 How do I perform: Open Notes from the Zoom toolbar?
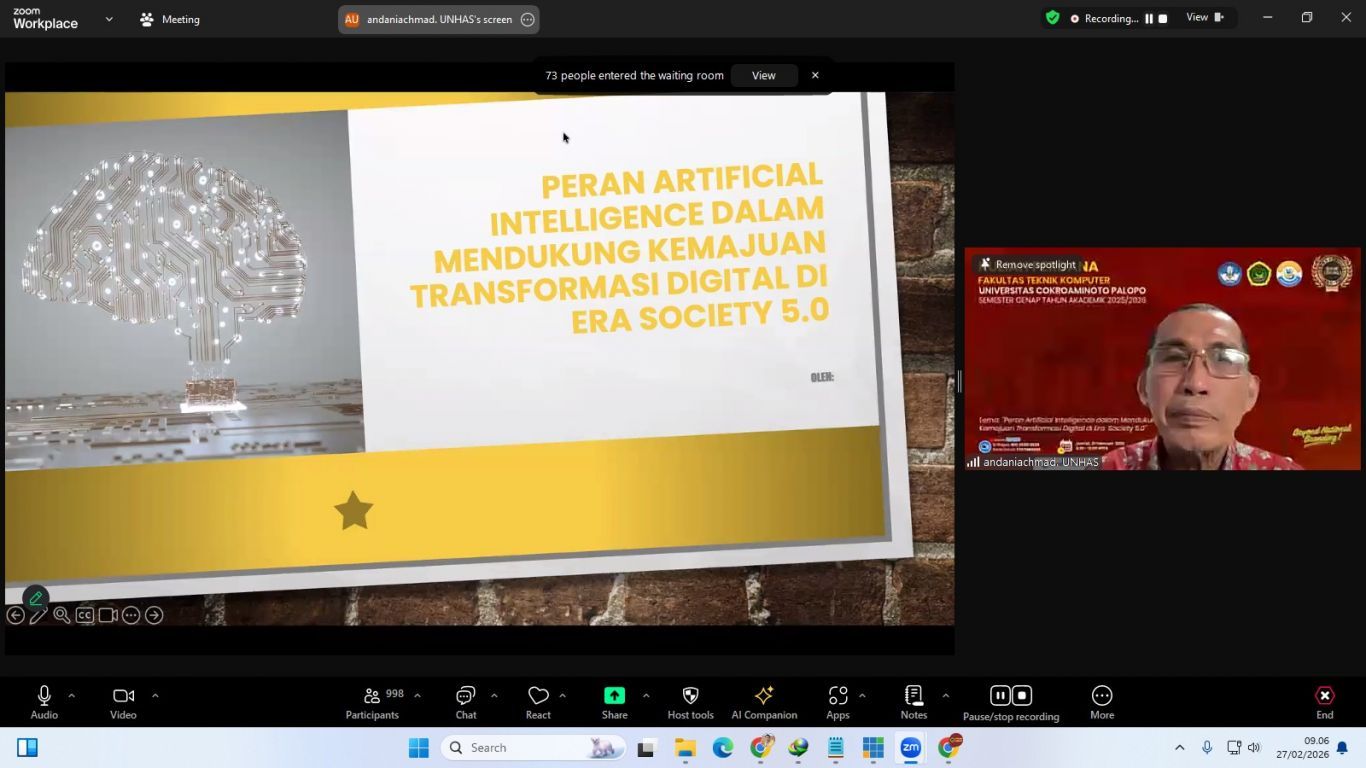912,700
